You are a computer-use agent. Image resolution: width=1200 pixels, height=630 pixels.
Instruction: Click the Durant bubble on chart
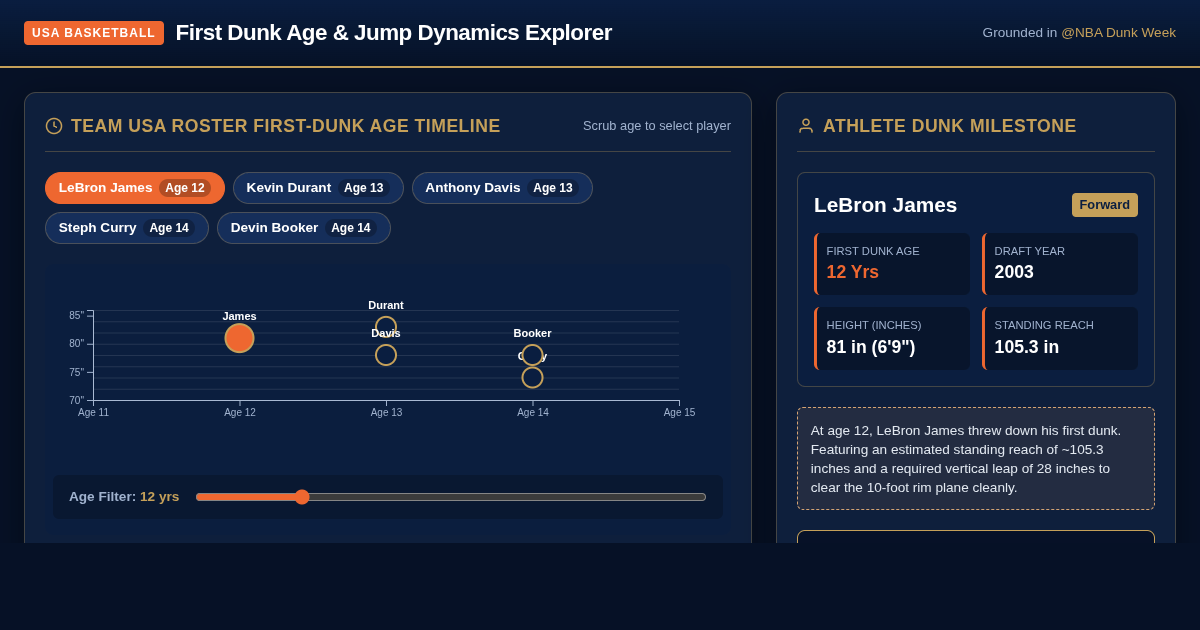(x=386, y=325)
